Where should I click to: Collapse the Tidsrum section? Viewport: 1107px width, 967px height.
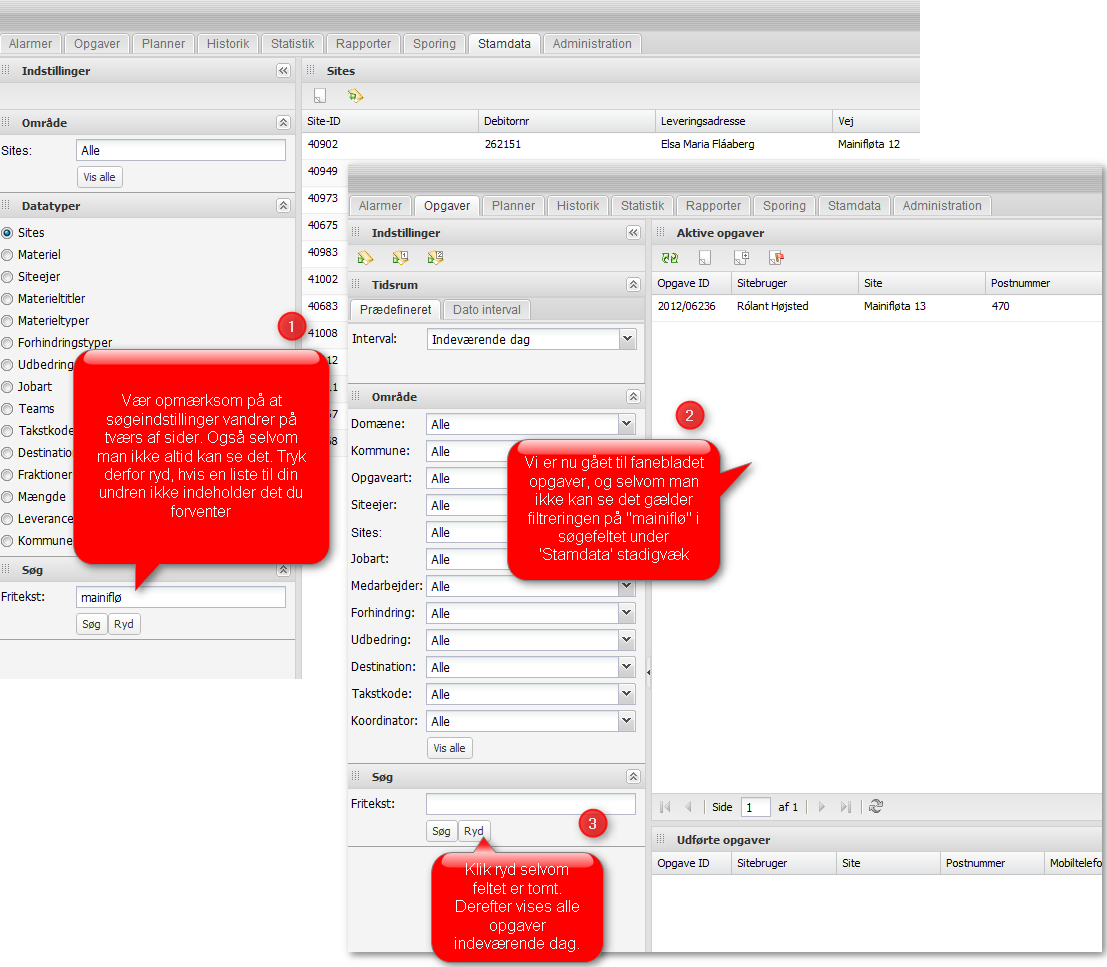click(x=632, y=285)
